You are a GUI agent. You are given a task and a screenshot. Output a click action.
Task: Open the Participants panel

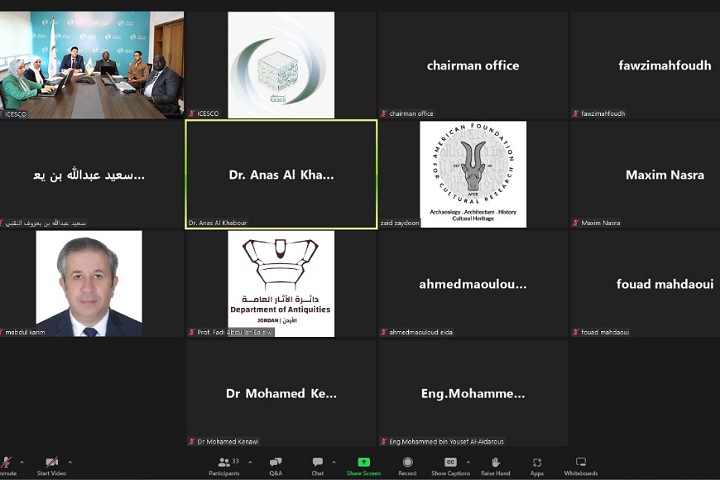point(224,463)
